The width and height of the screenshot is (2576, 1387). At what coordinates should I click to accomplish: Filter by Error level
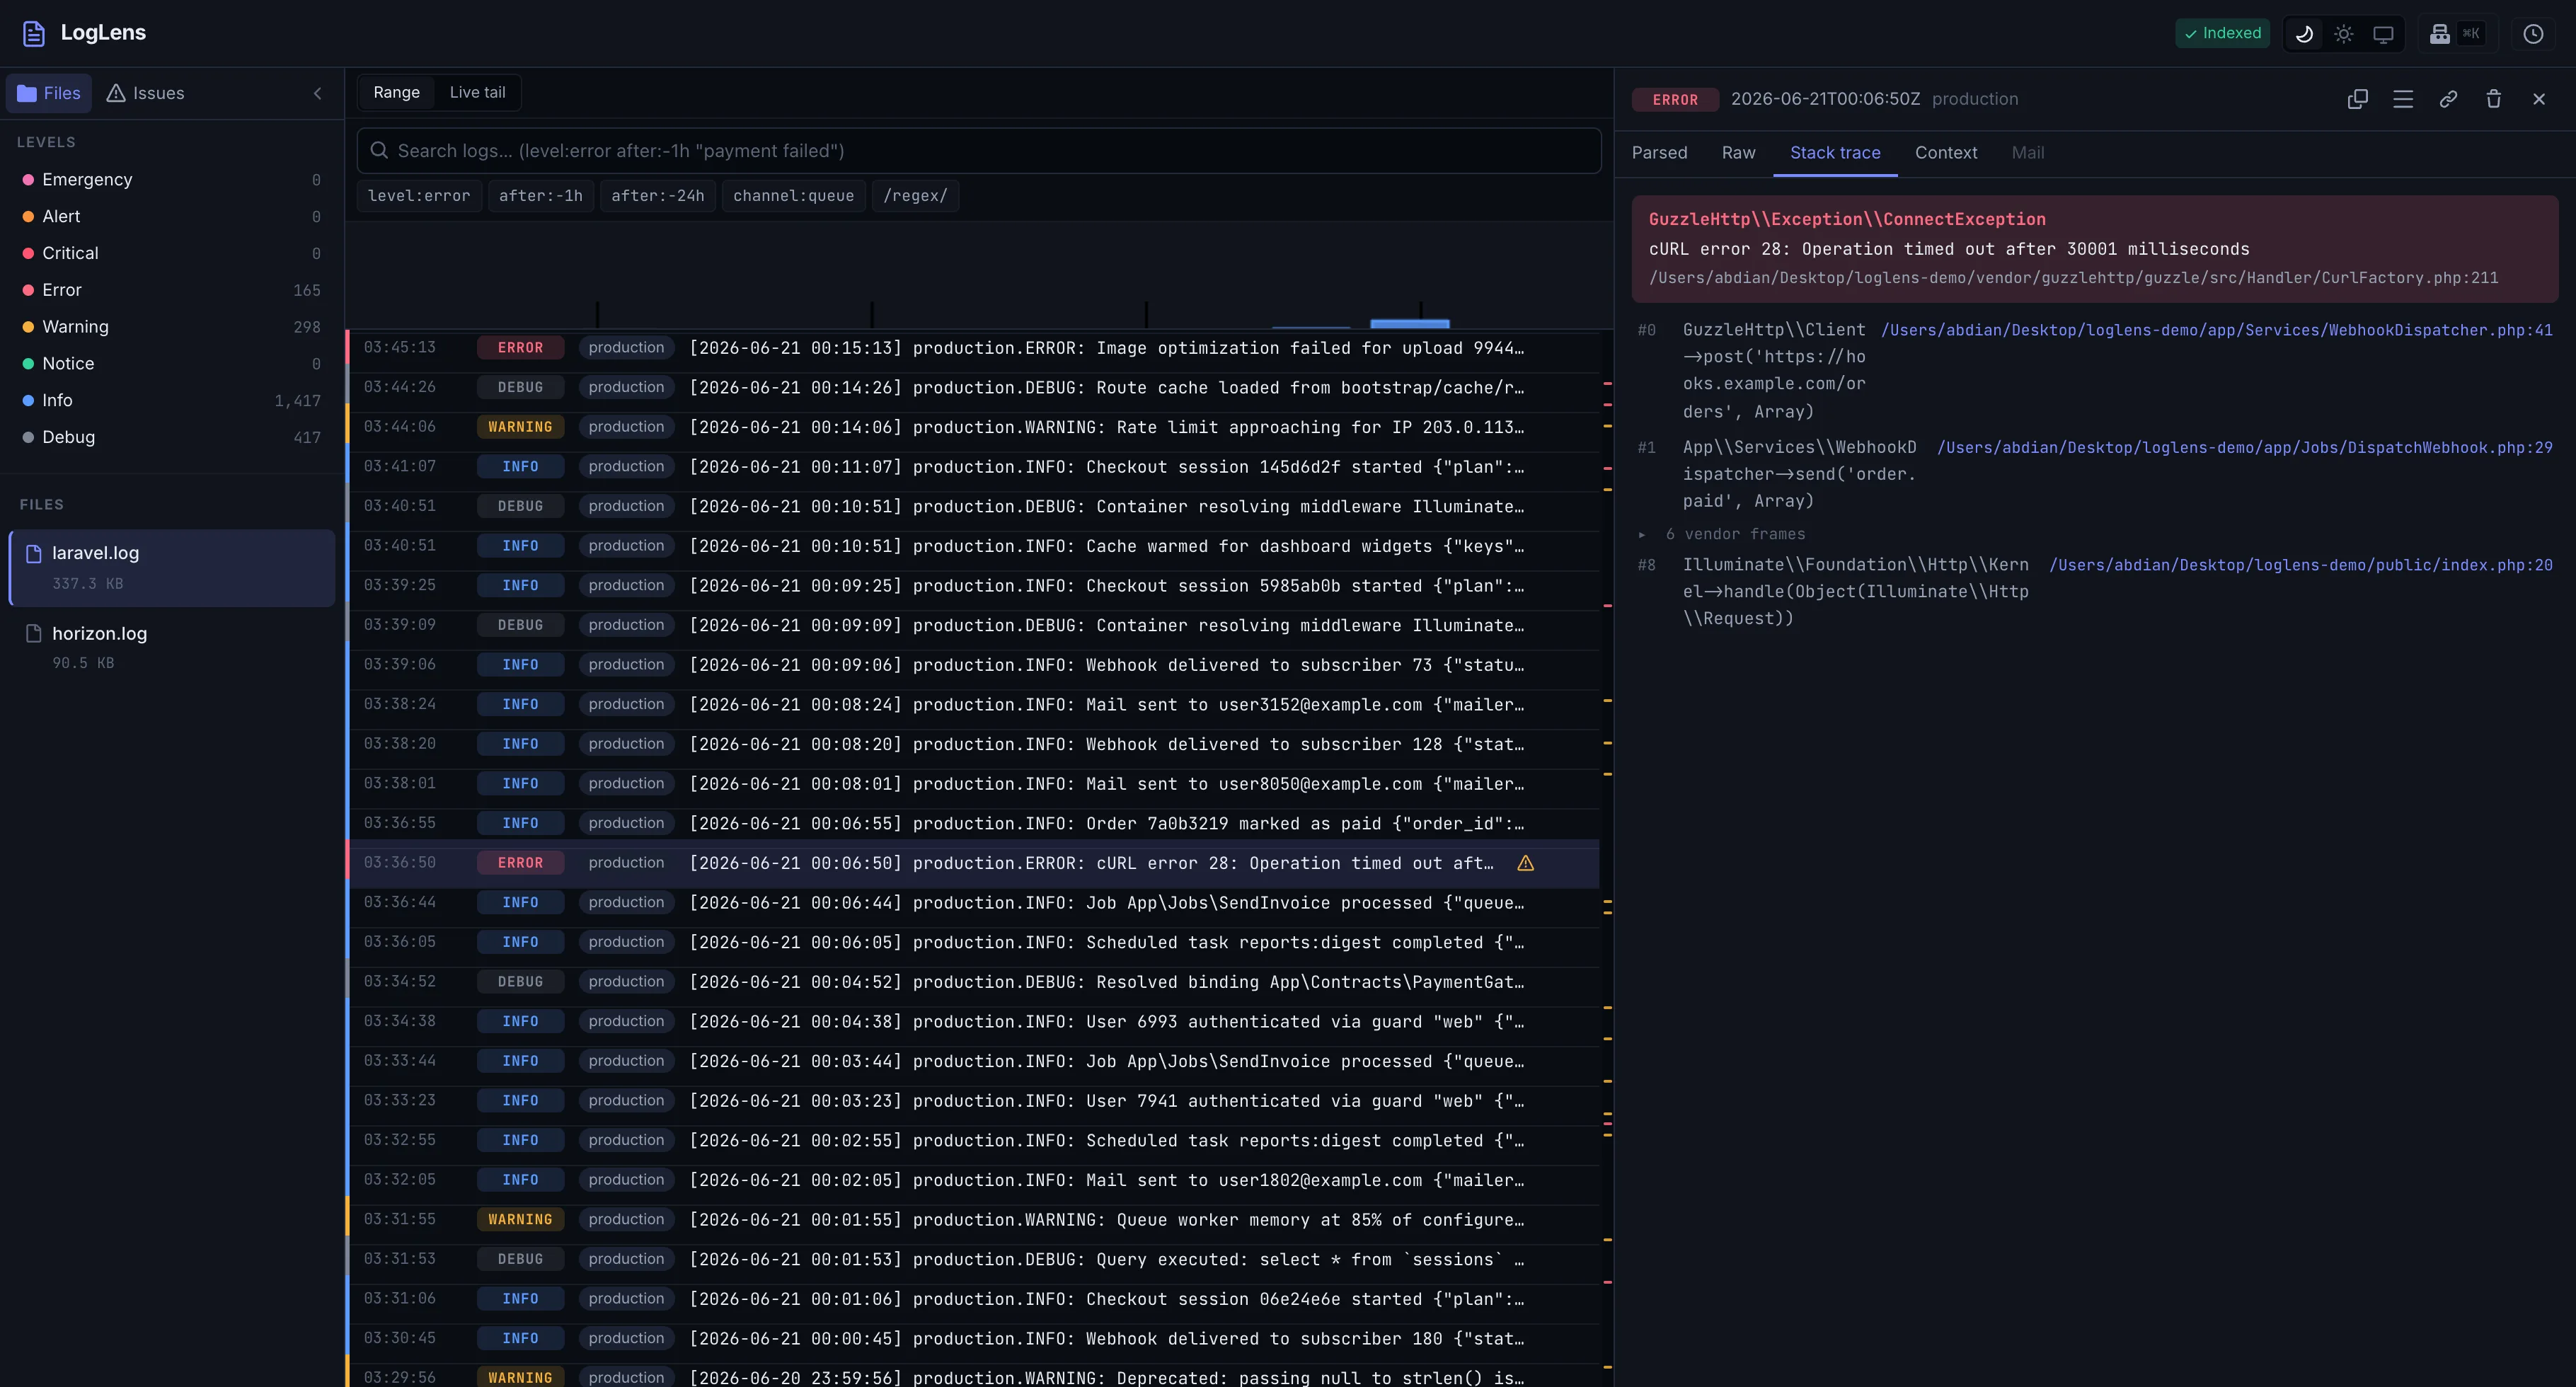tap(172, 290)
